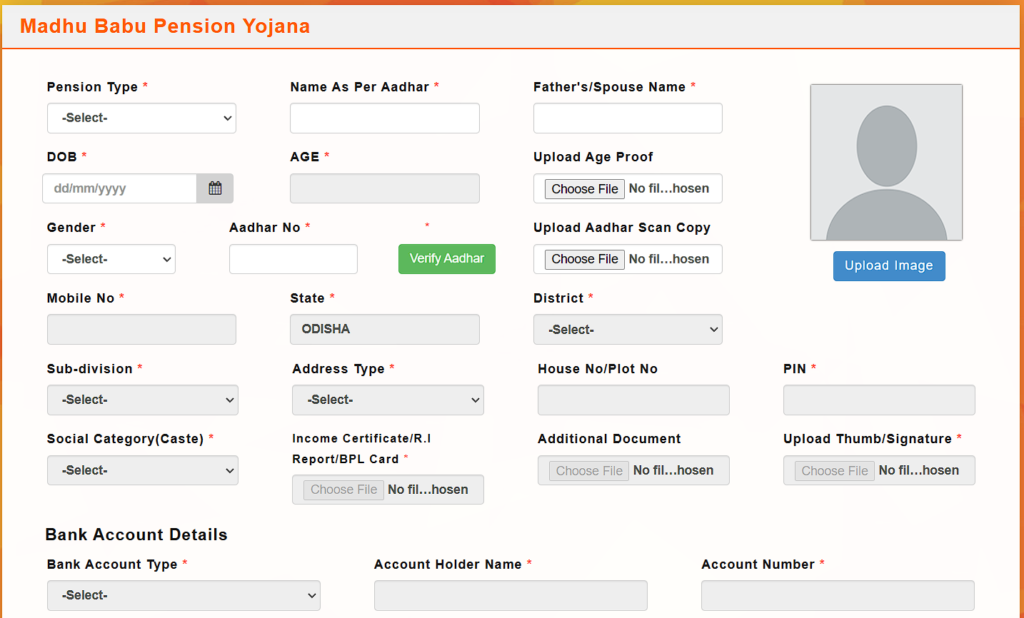Click the Upload Thumb/Signature label
Screen dimensions: 1024x618
click(868, 439)
